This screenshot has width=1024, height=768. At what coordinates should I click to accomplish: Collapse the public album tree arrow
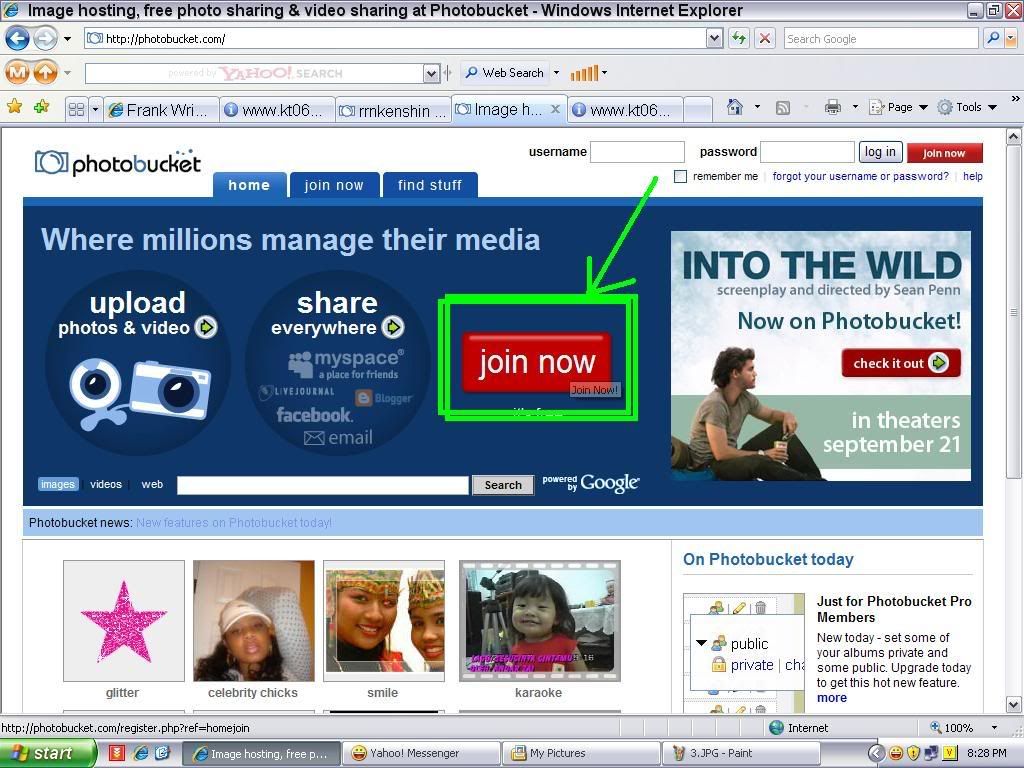point(701,643)
